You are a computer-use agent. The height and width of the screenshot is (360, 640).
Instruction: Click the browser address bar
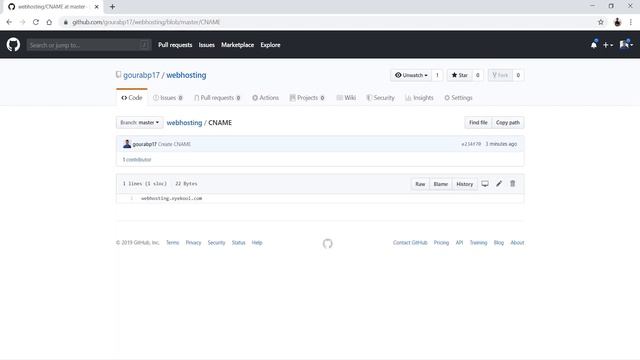(x=327, y=22)
